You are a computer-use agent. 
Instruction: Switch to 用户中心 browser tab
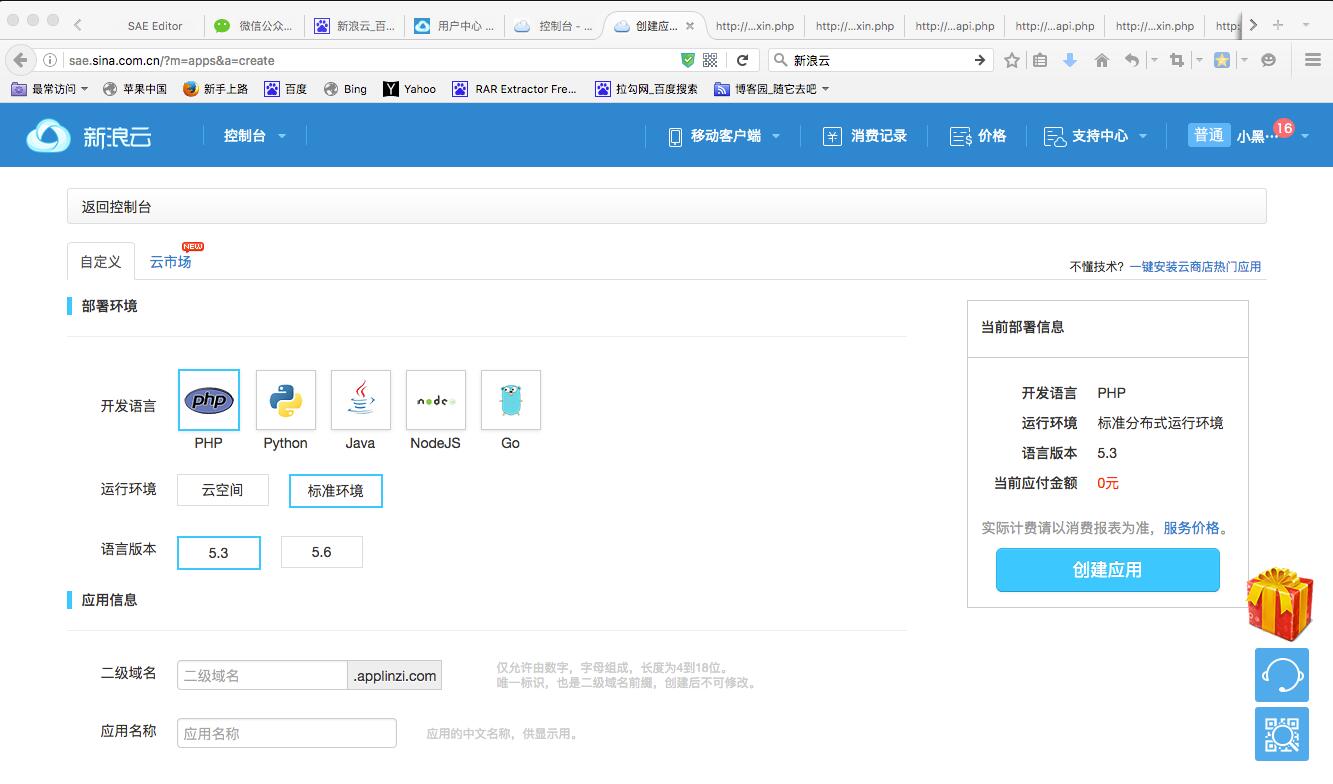click(x=455, y=26)
